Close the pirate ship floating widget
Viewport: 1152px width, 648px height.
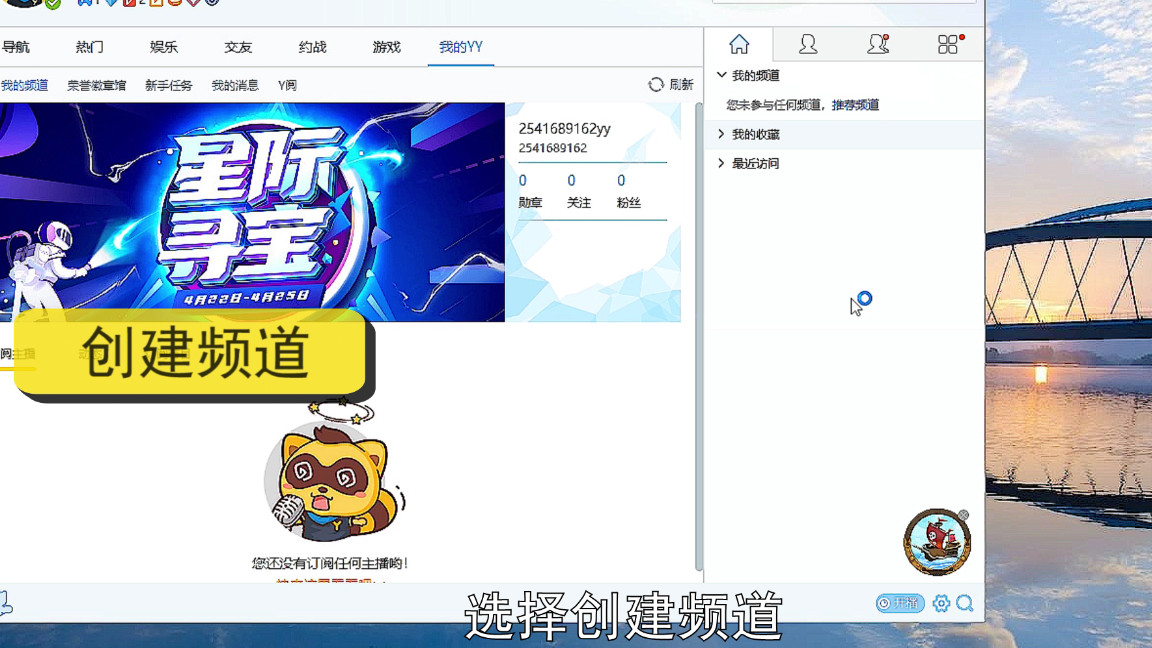(963, 515)
